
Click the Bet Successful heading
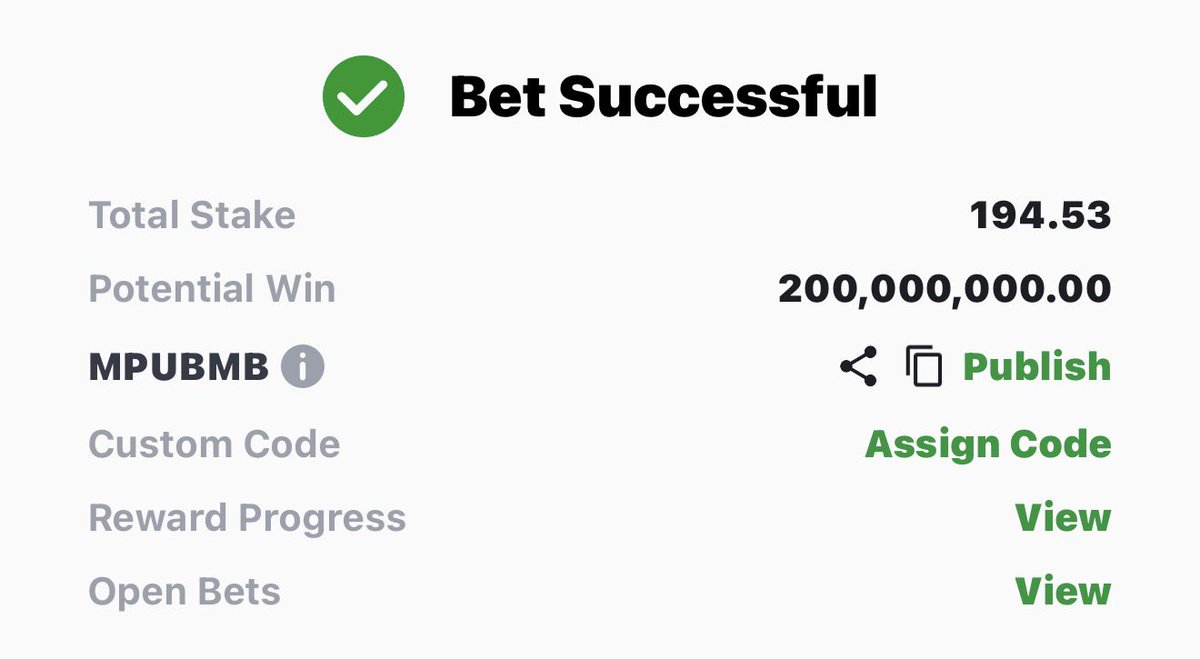[663, 97]
